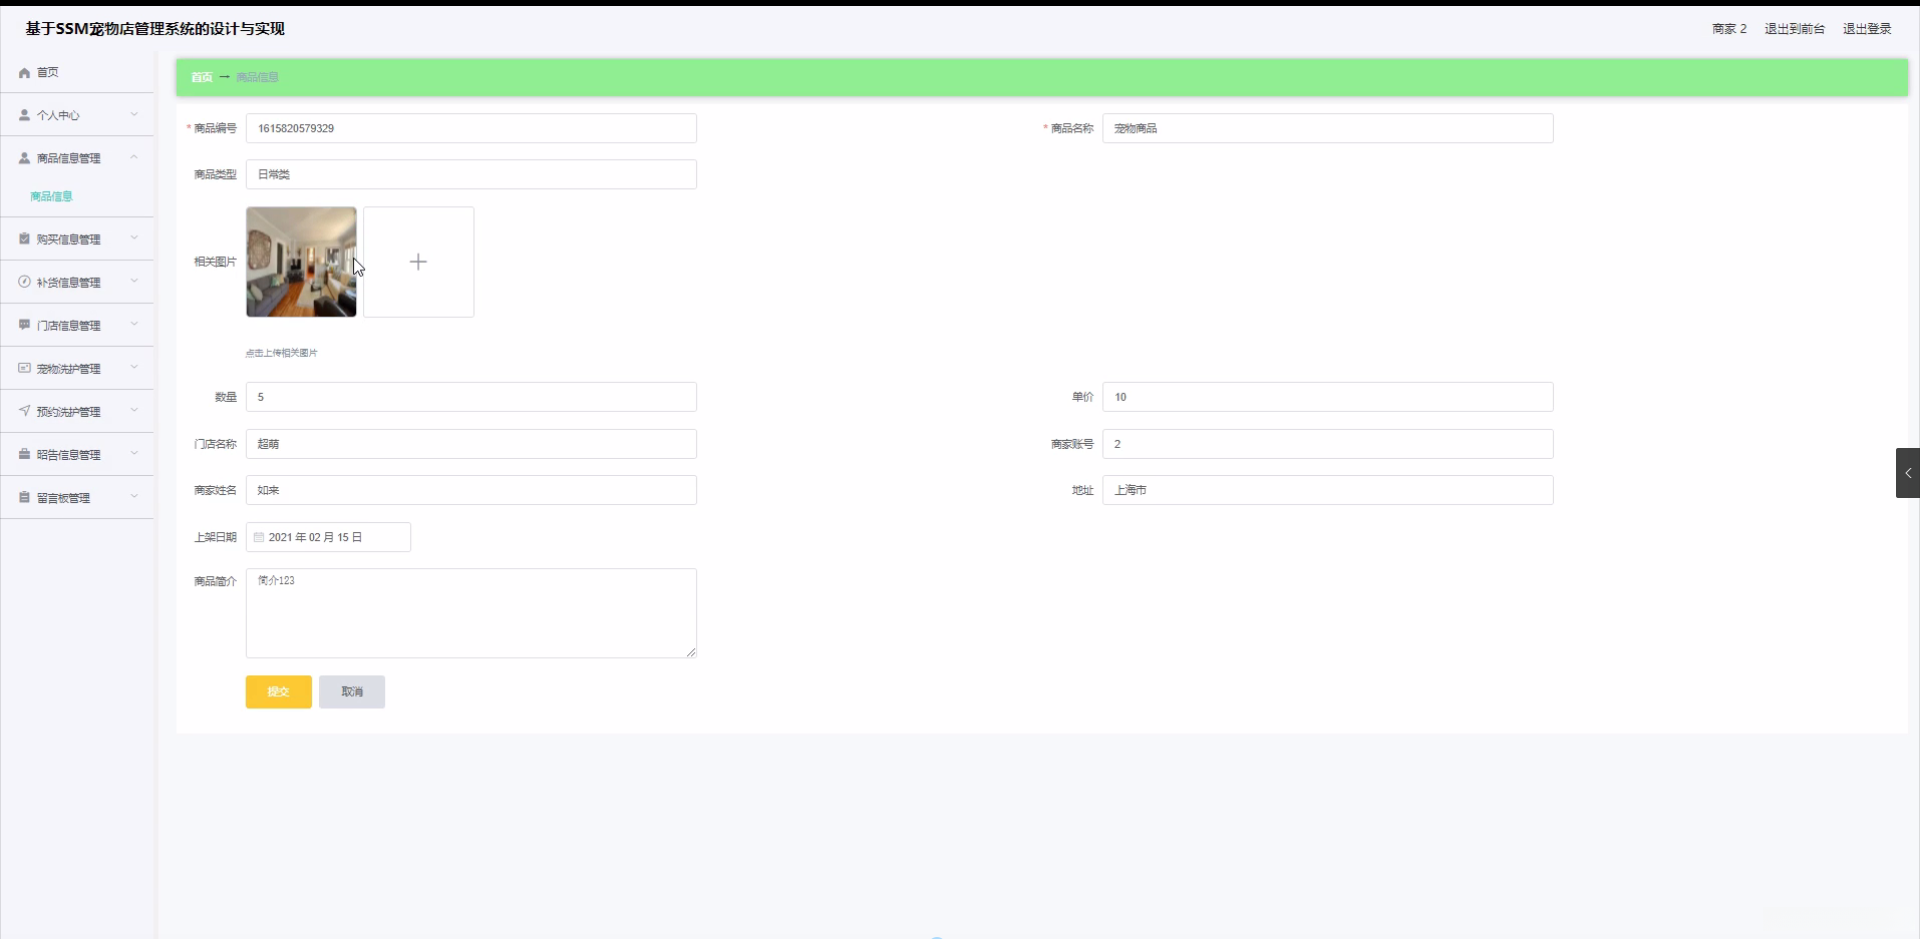This screenshot has width=1920, height=939.
Task: Expand the 昭告信息管理 chevron
Action: pos(134,454)
